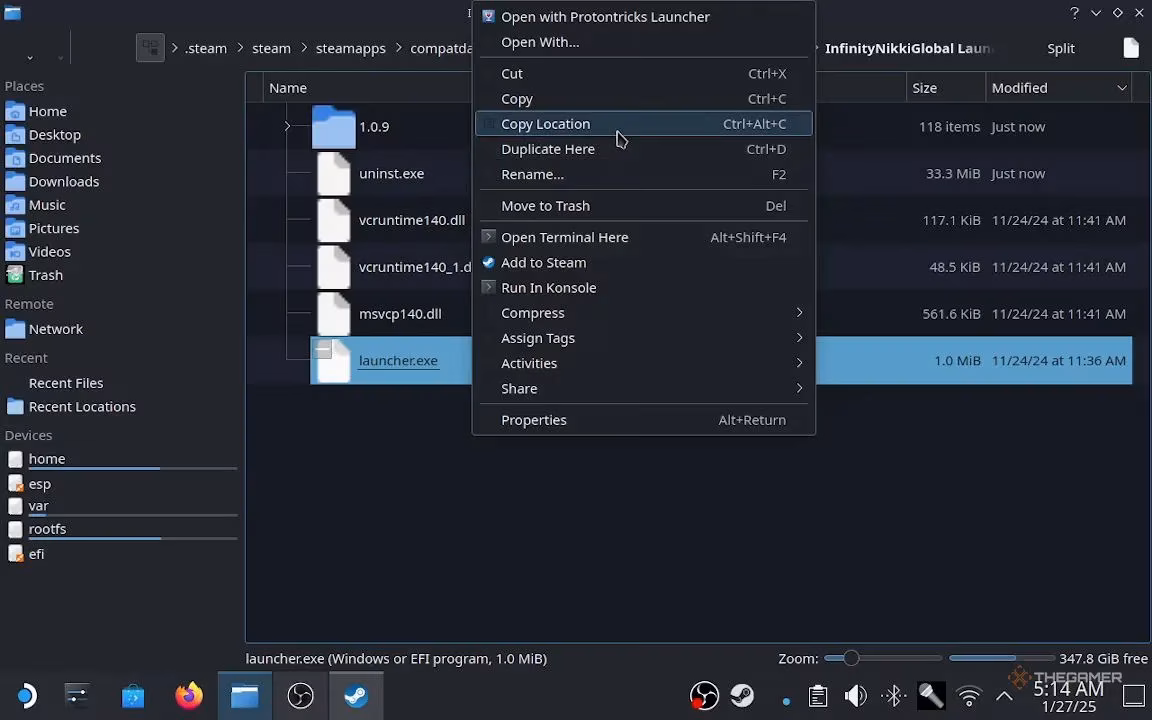The image size is (1152, 720).
Task: Choose Add to Steam menu entry
Action: click(x=543, y=262)
